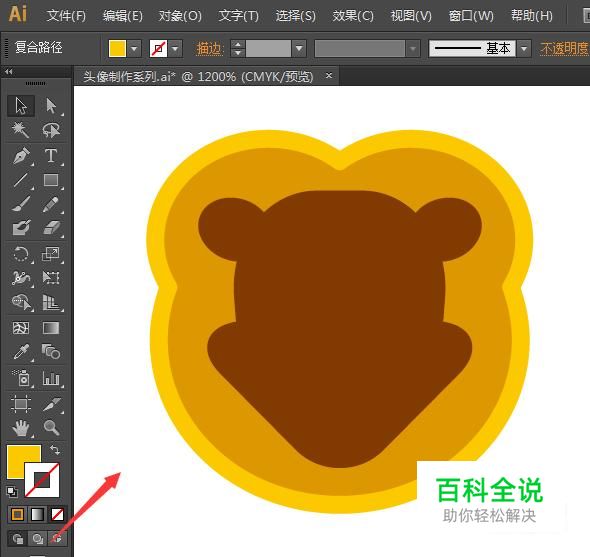Select the Magic Wand tool
This screenshot has width=590, height=557.
(x=21, y=130)
